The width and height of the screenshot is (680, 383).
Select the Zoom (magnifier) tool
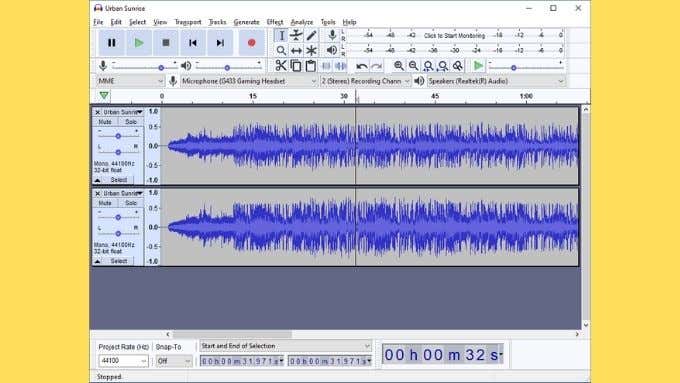281,51
